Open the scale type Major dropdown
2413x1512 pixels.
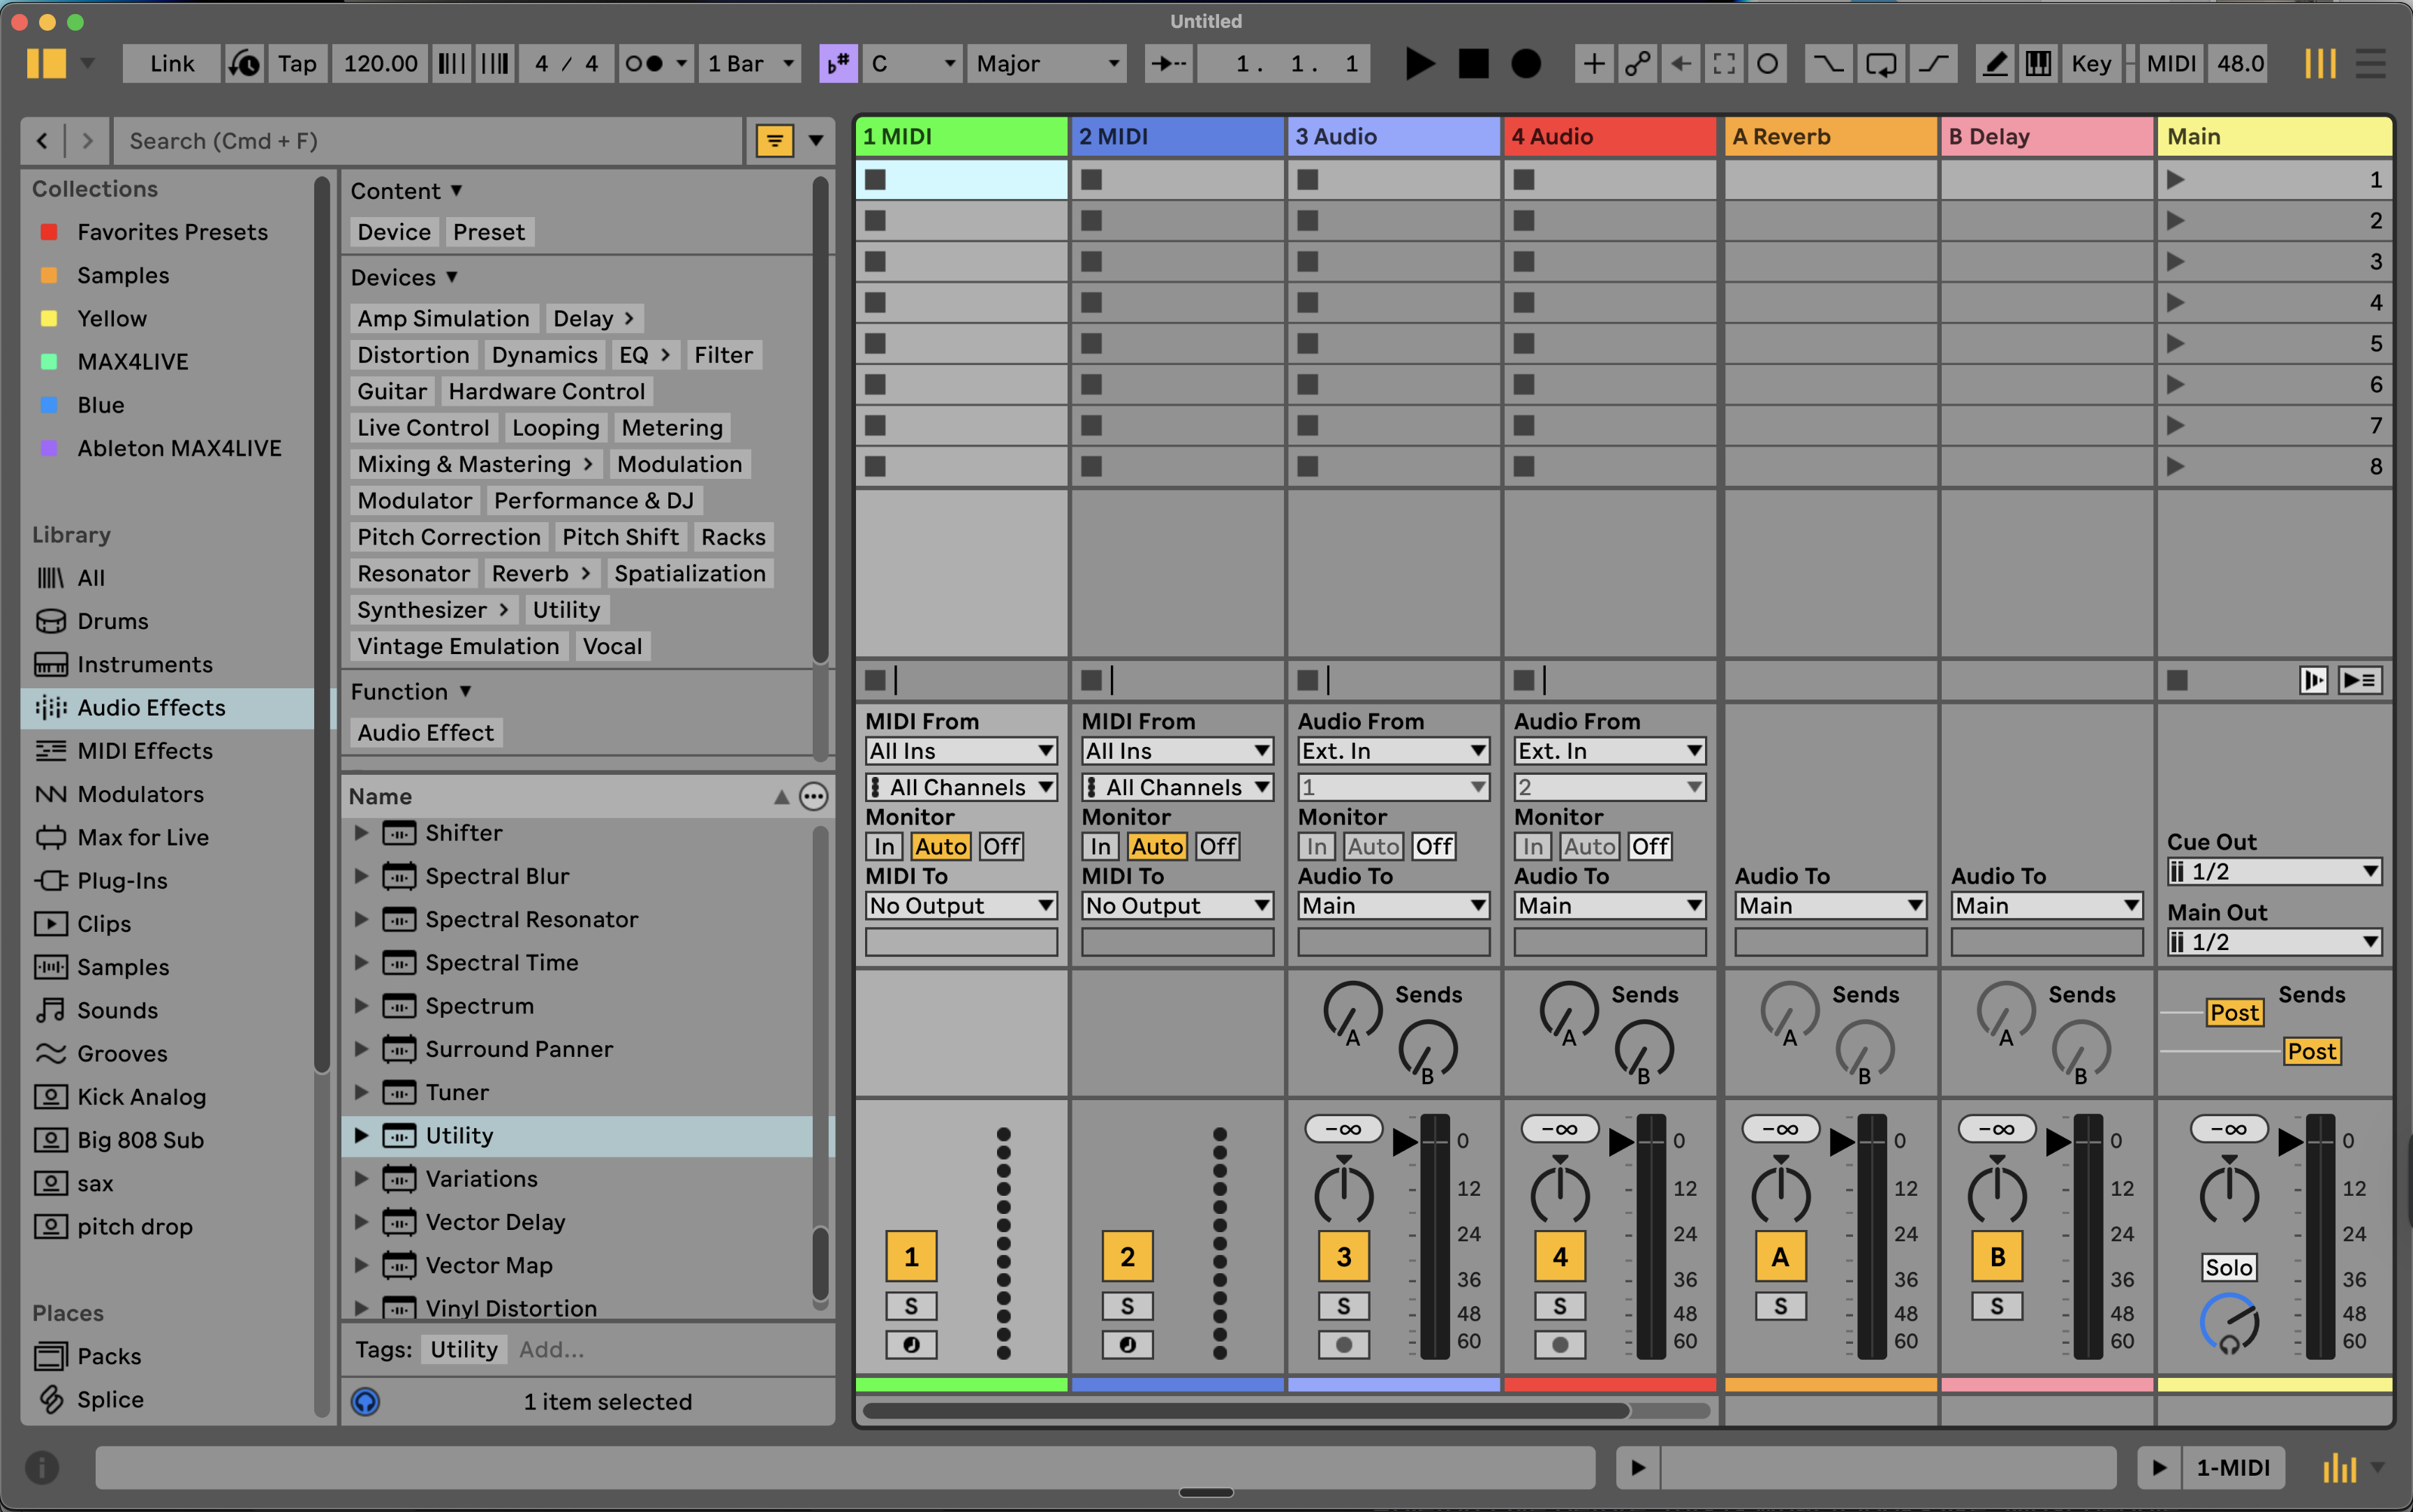click(1046, 64)
